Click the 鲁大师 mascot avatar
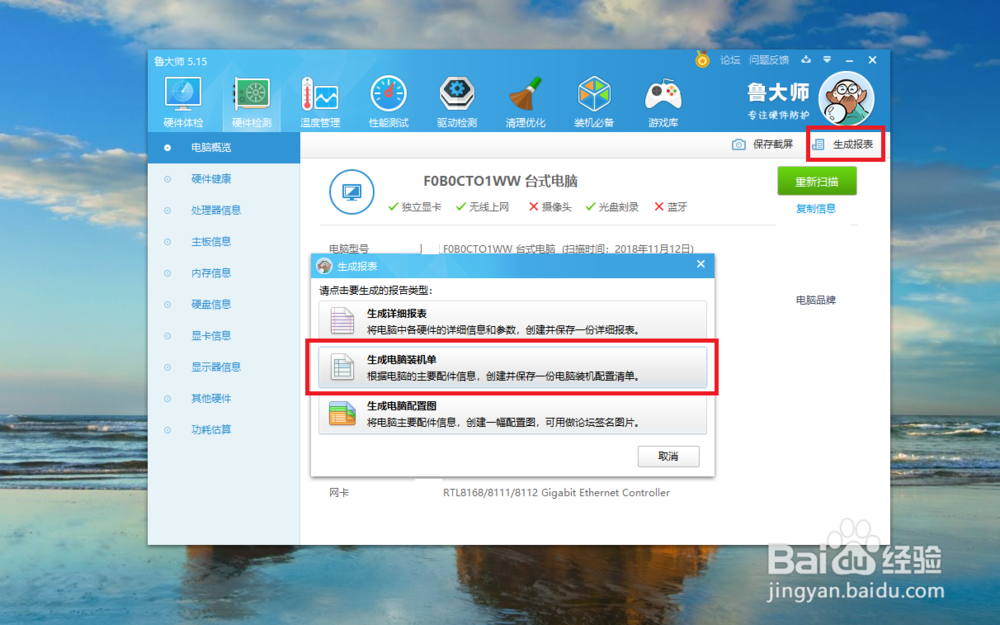Image resolution: width=1000 pixels, height=625 pixels. [846, 99]
